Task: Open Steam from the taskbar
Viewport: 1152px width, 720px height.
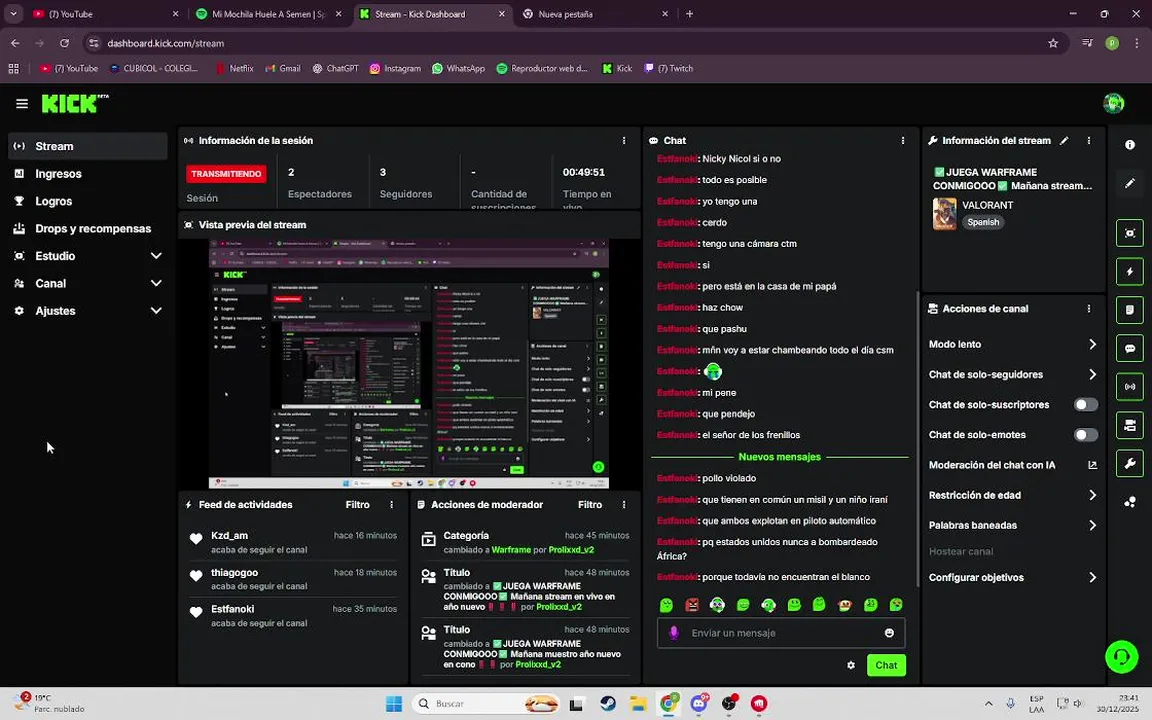Action: click(608, 704)
